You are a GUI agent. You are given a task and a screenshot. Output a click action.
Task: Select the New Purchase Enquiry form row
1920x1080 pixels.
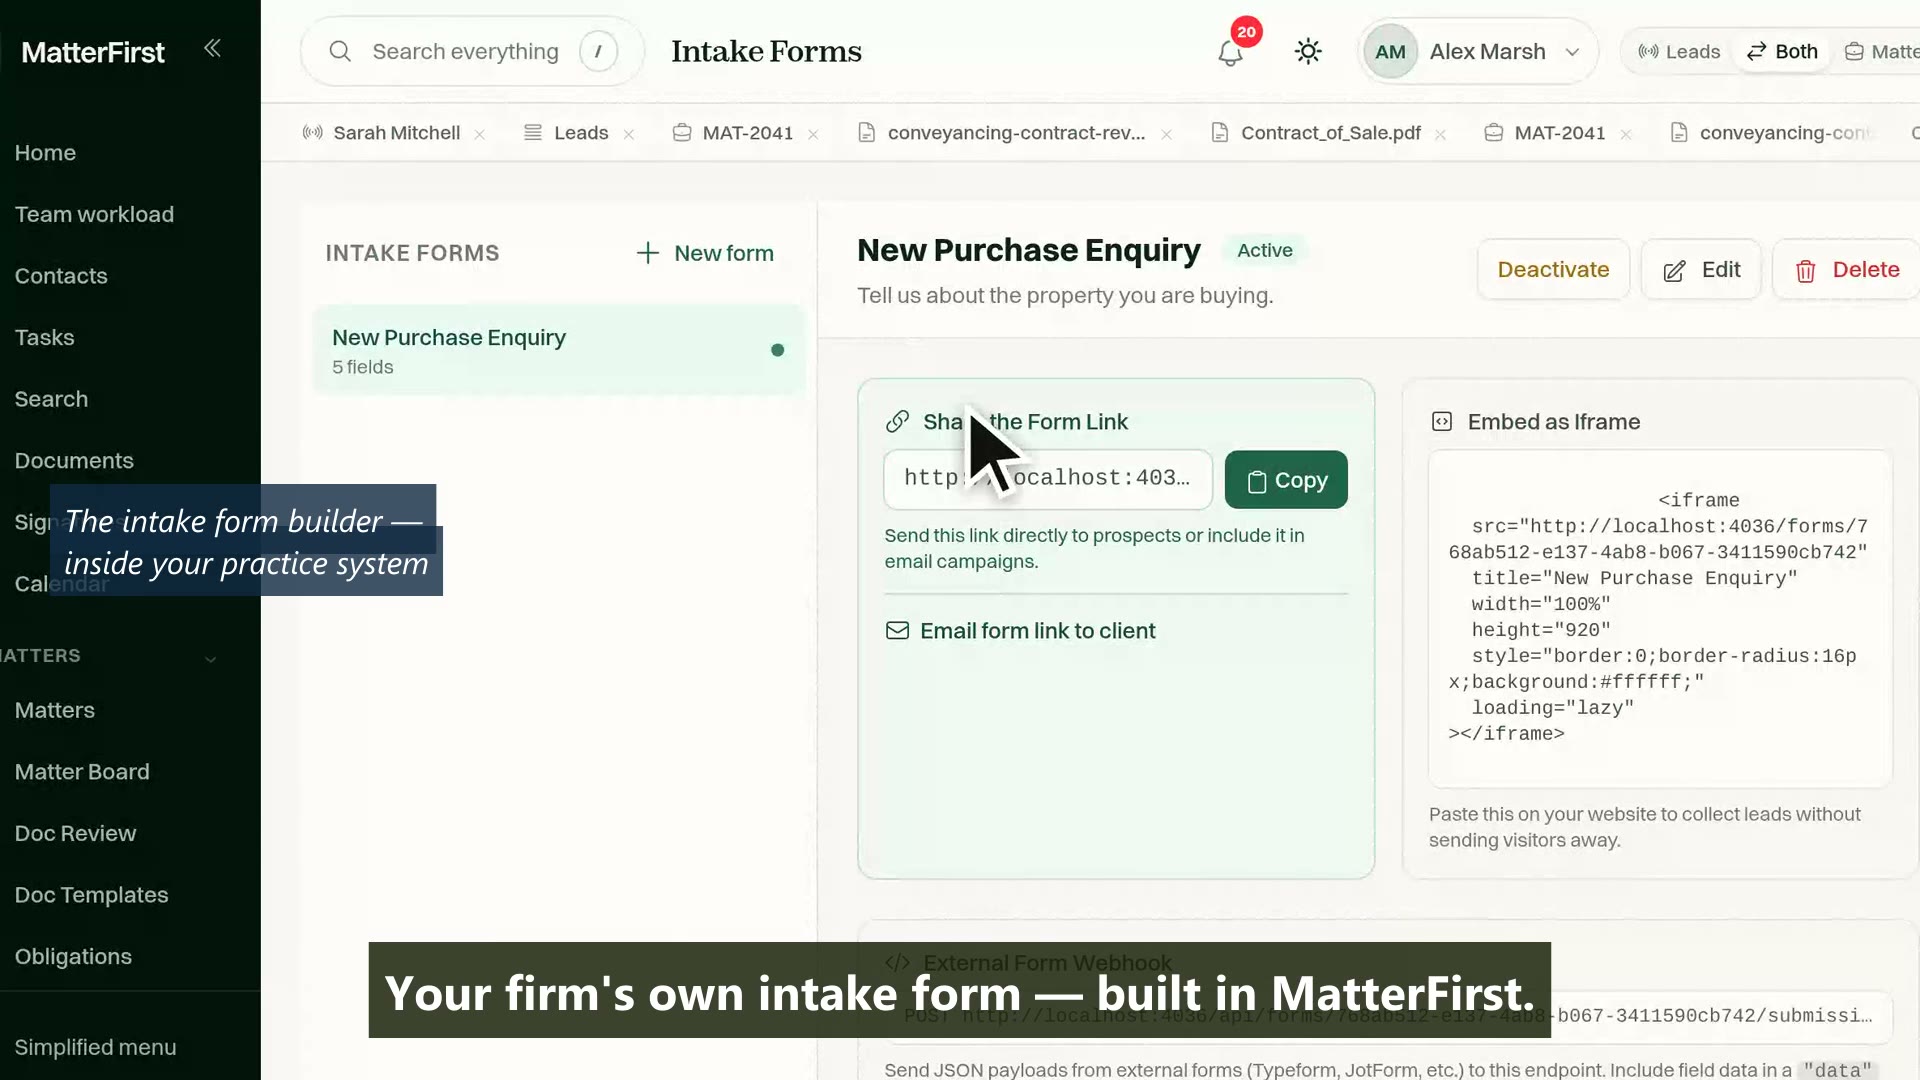[558, 350]
